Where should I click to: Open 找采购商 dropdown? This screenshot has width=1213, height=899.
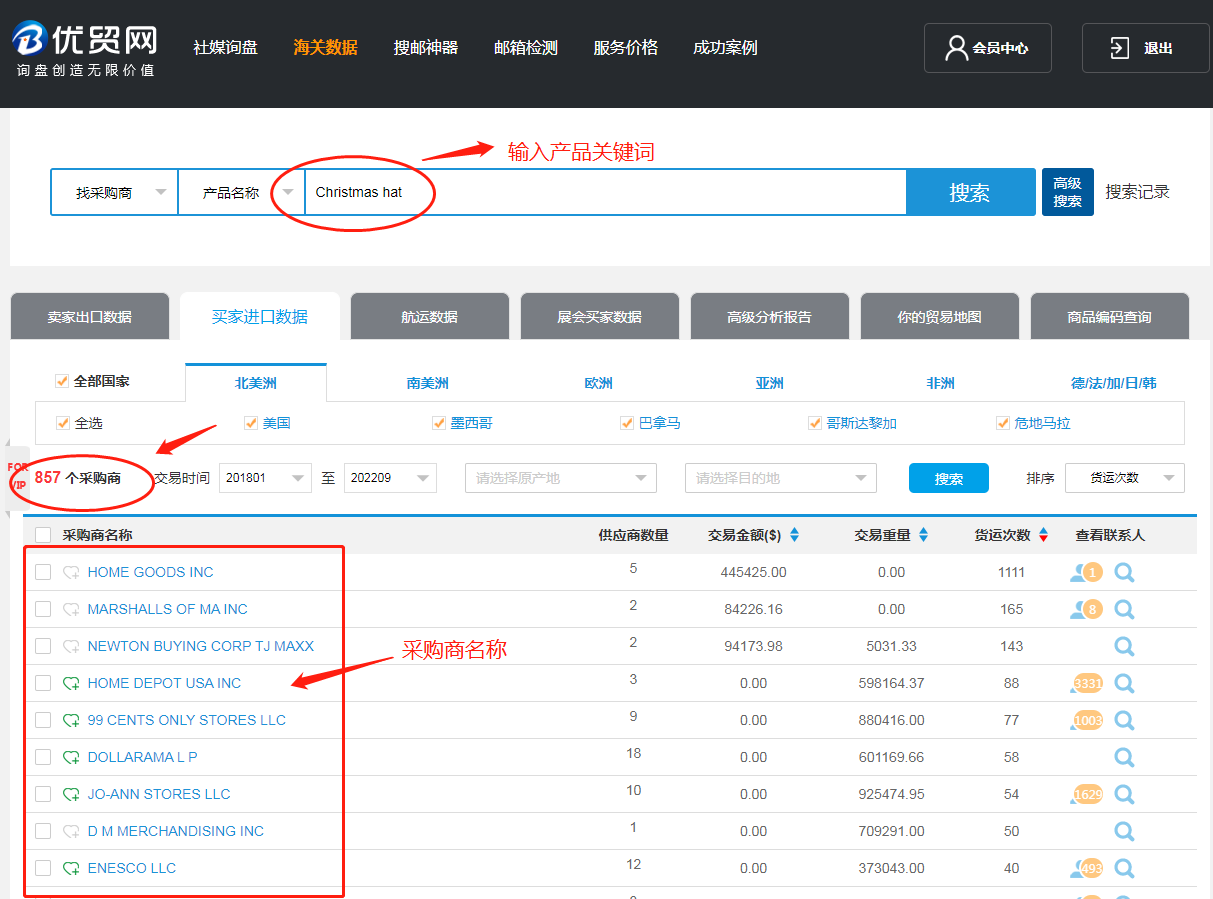pos(115,192)
